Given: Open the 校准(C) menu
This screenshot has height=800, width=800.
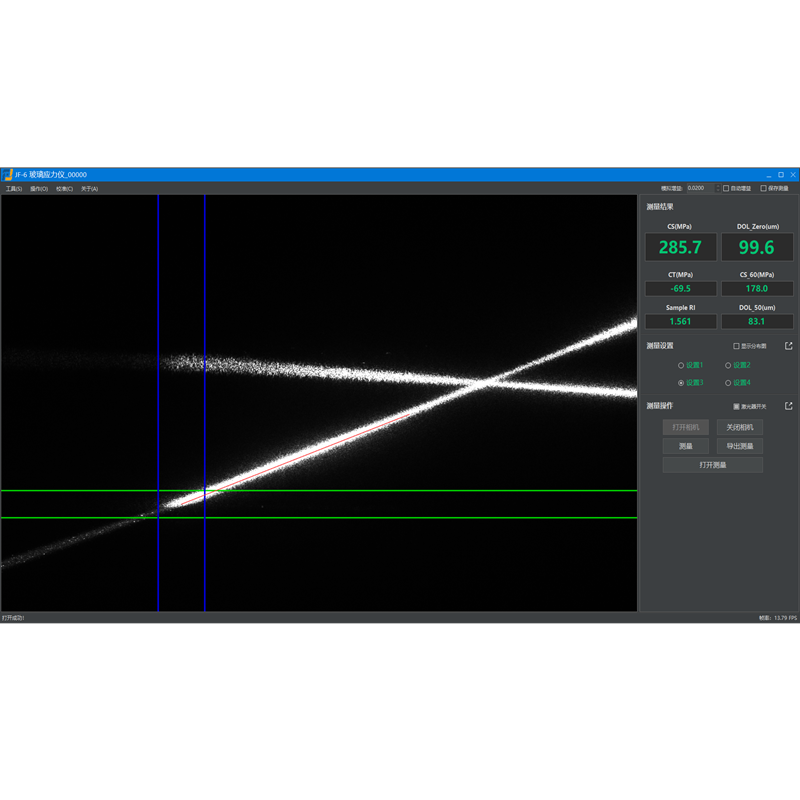Looking at the screenshot, I should point(64,189).
